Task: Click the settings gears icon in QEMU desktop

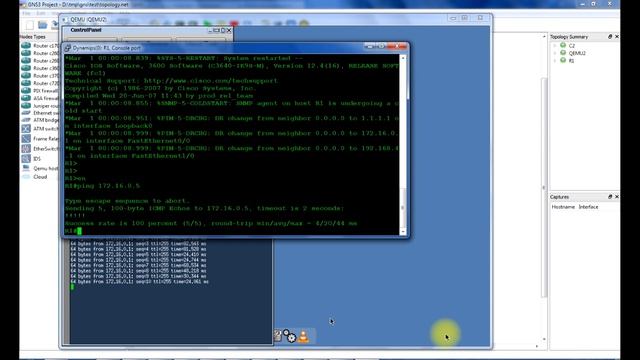Action: tap(289, 336)
